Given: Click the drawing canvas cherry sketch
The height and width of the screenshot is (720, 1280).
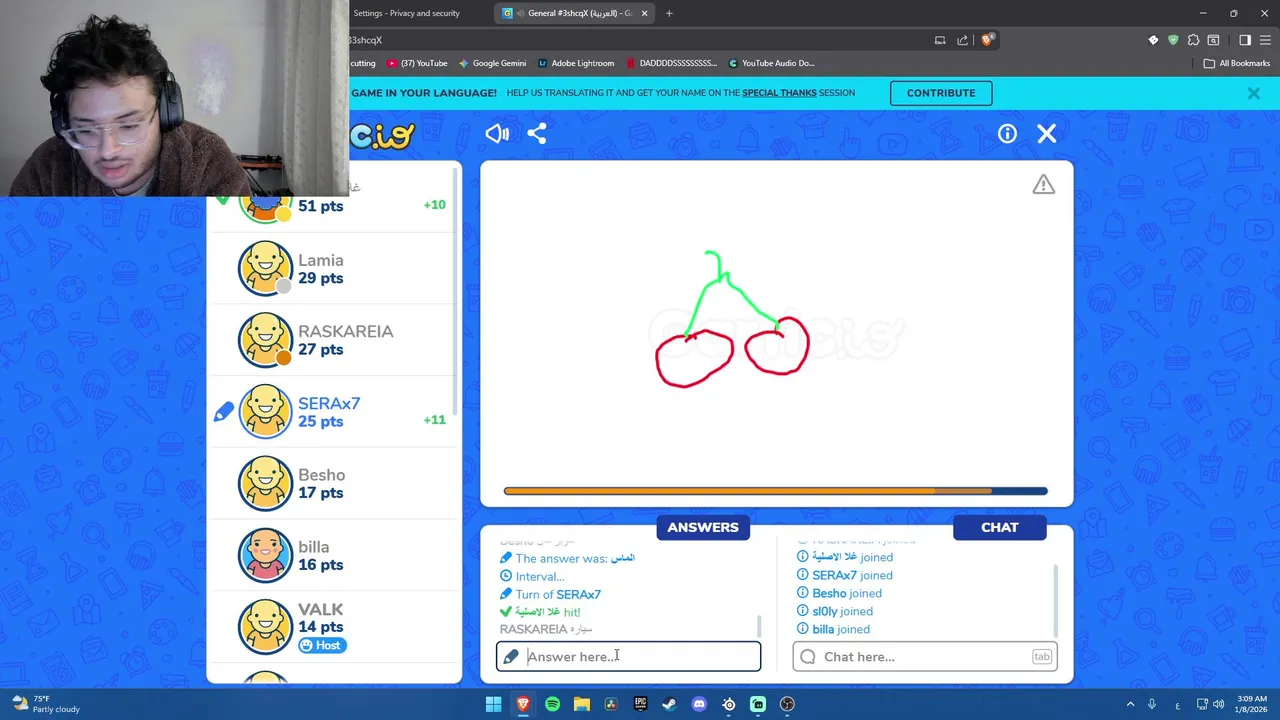Looking at the screenshot, I should point(732,320).
